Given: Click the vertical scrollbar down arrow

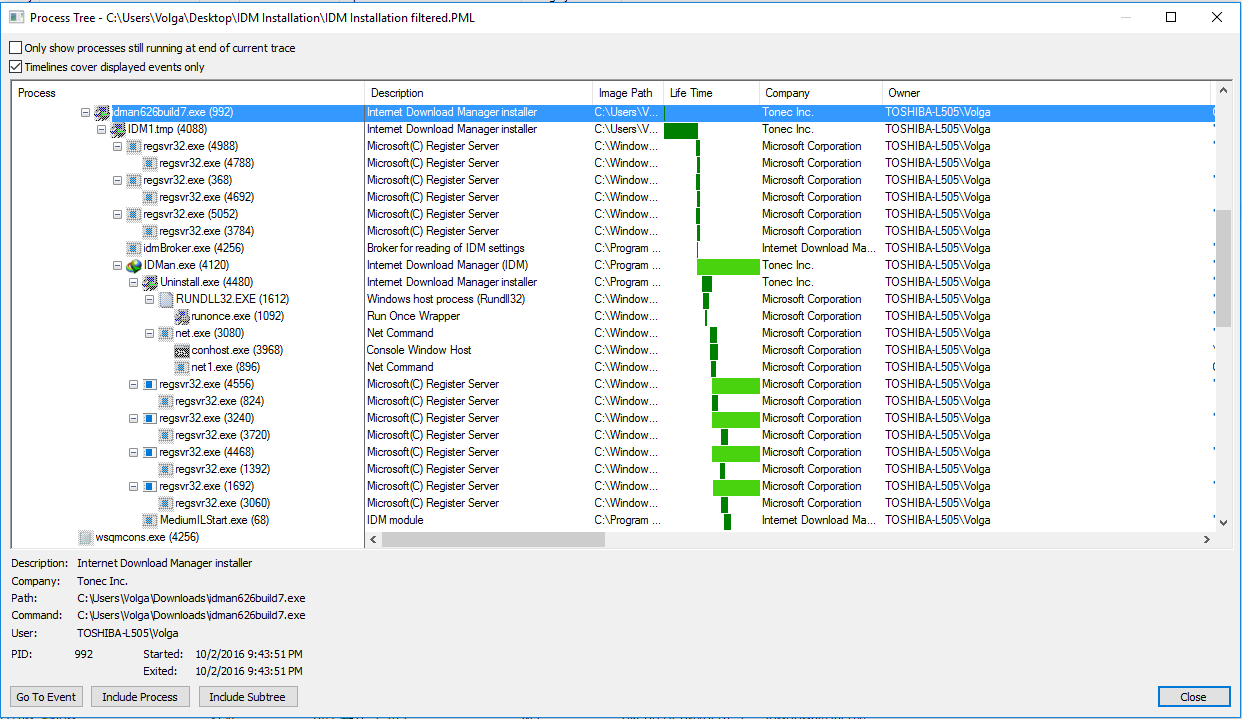Looking at the screenshot, I should [x=1223, y=522].
